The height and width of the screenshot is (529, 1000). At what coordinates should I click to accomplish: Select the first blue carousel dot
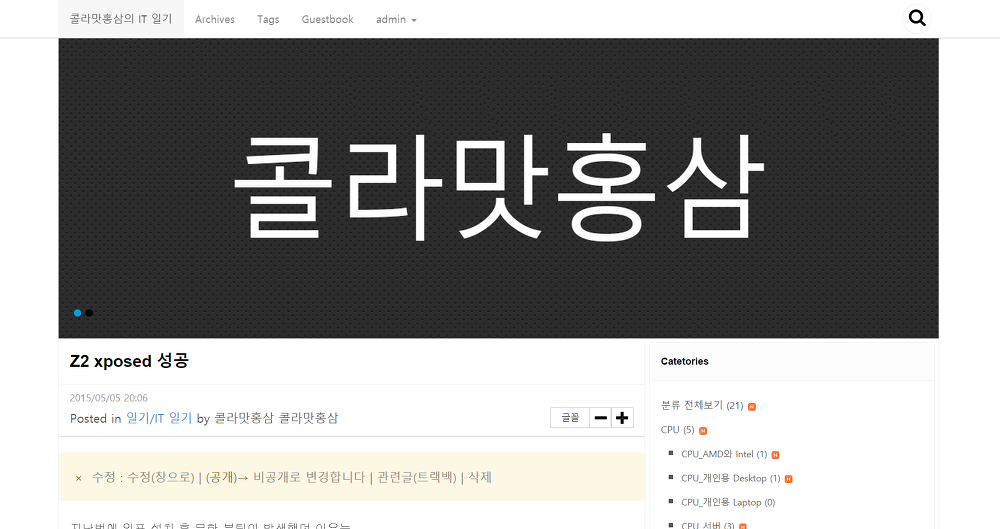pyautogui.click(x=77, y=313)
